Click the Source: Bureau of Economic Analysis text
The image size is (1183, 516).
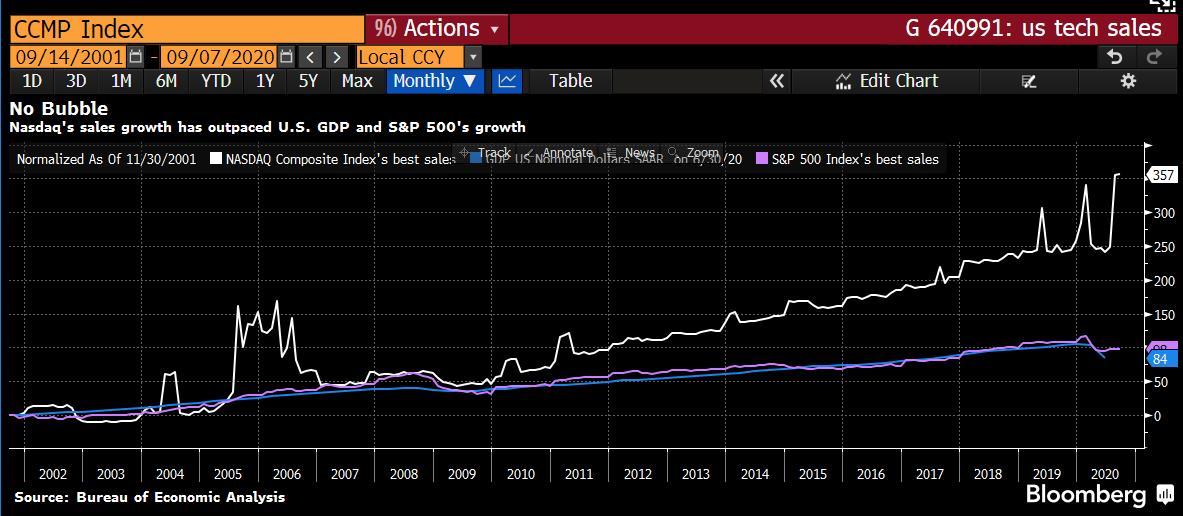pos(150,497)
